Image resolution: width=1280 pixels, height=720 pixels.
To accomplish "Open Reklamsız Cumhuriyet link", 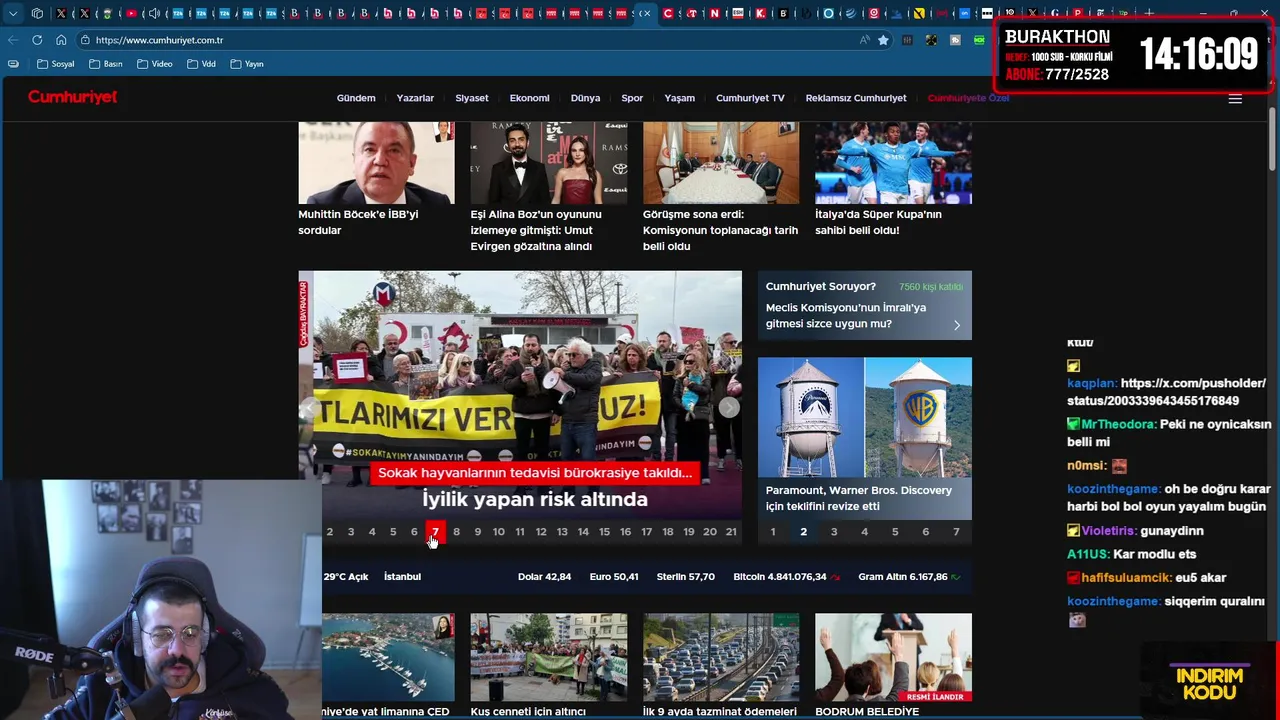I will point(856,98).
